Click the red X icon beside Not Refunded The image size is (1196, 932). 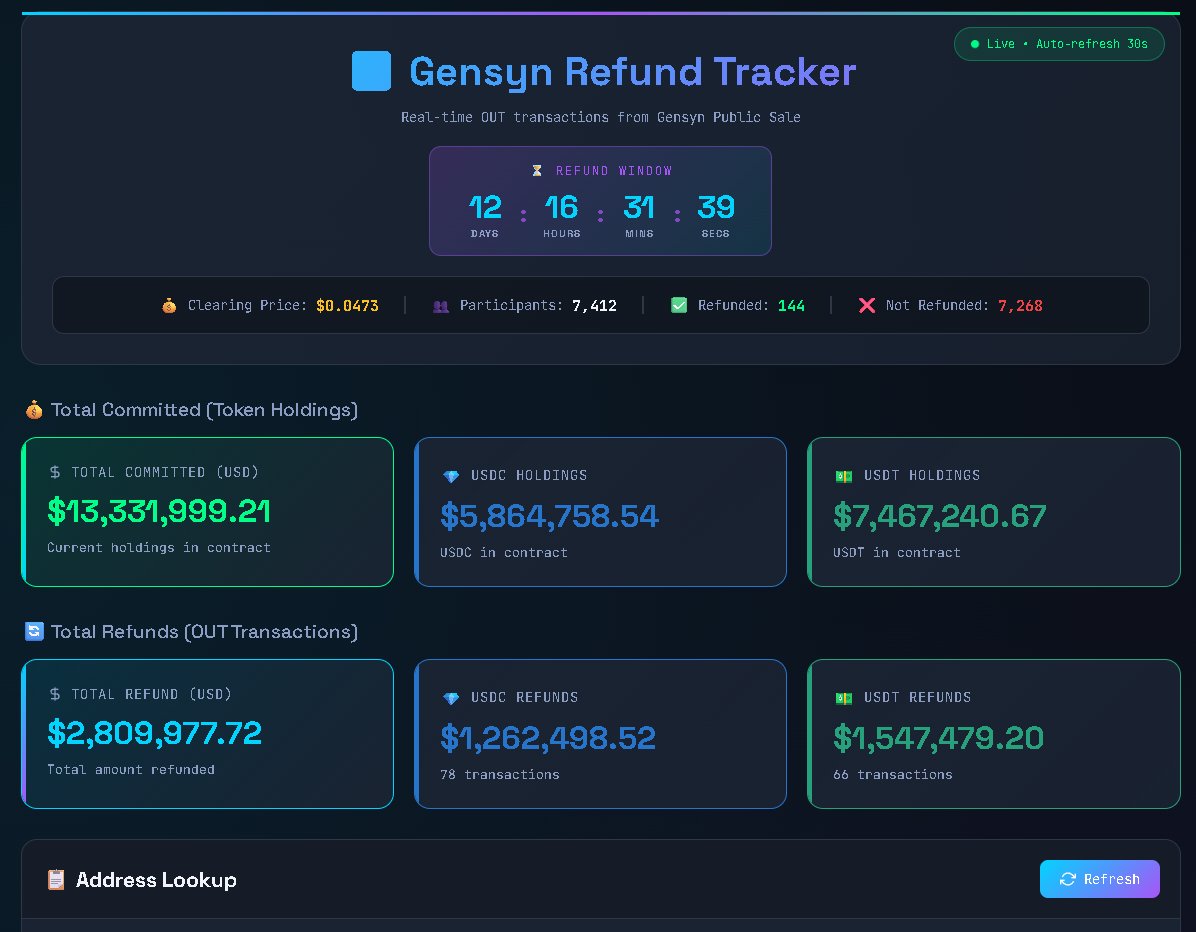(x=866, y=305)
